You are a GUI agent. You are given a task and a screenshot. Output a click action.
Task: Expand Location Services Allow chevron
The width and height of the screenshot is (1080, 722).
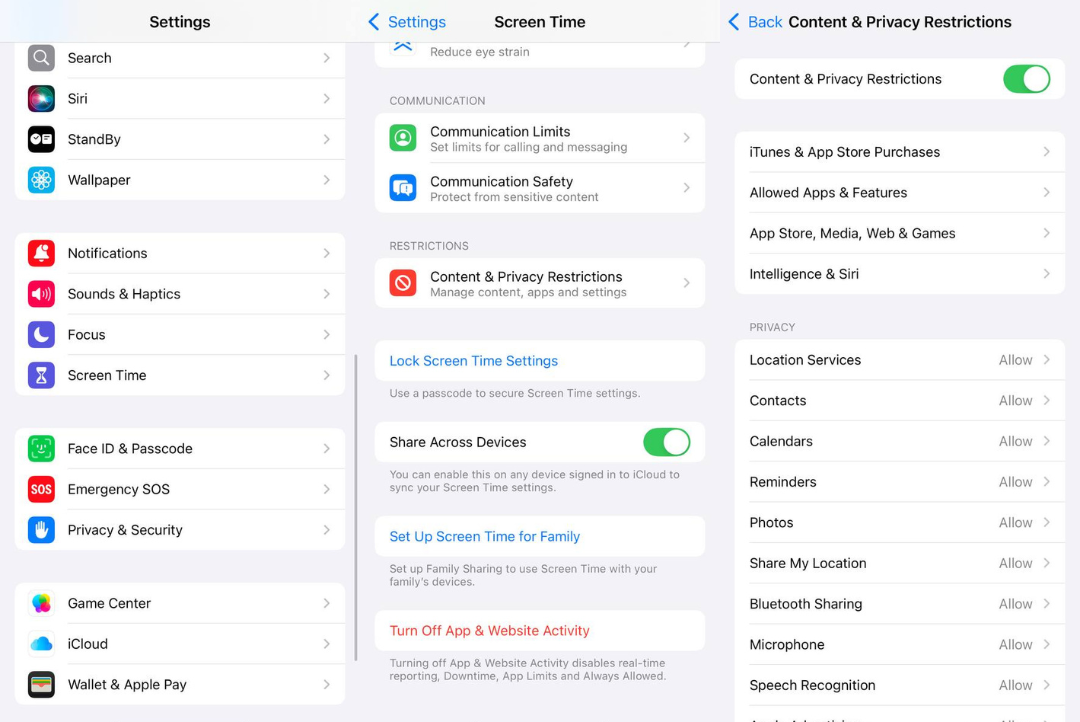pyautogui.click(x=1046, y=360)
